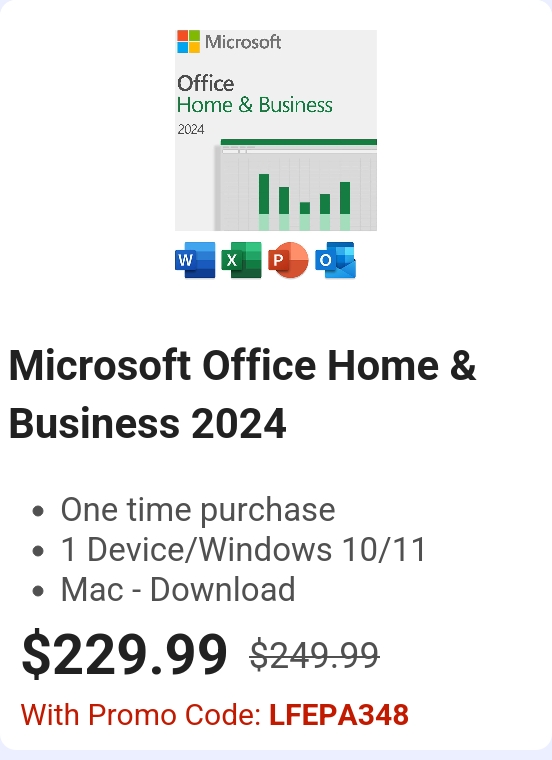This screenshot has width=552, height=760.
Task: Click the "1 Device/Windows 10/11" bullet
Action: coord(243,549)
